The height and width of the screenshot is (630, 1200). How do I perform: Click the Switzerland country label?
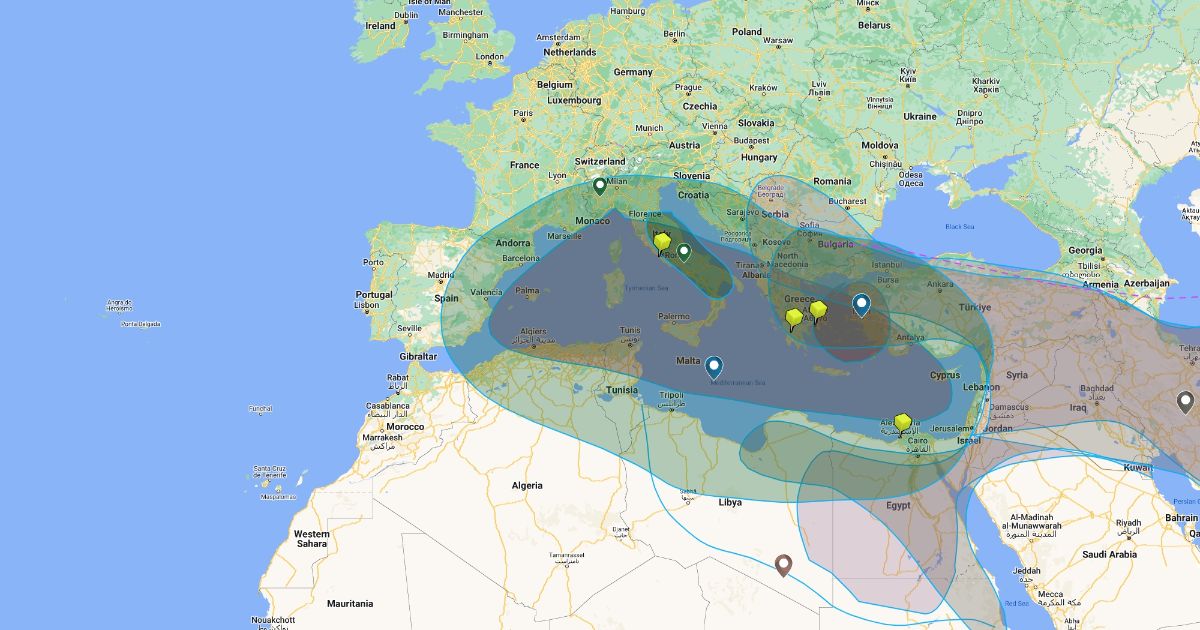tap(600, 161)
